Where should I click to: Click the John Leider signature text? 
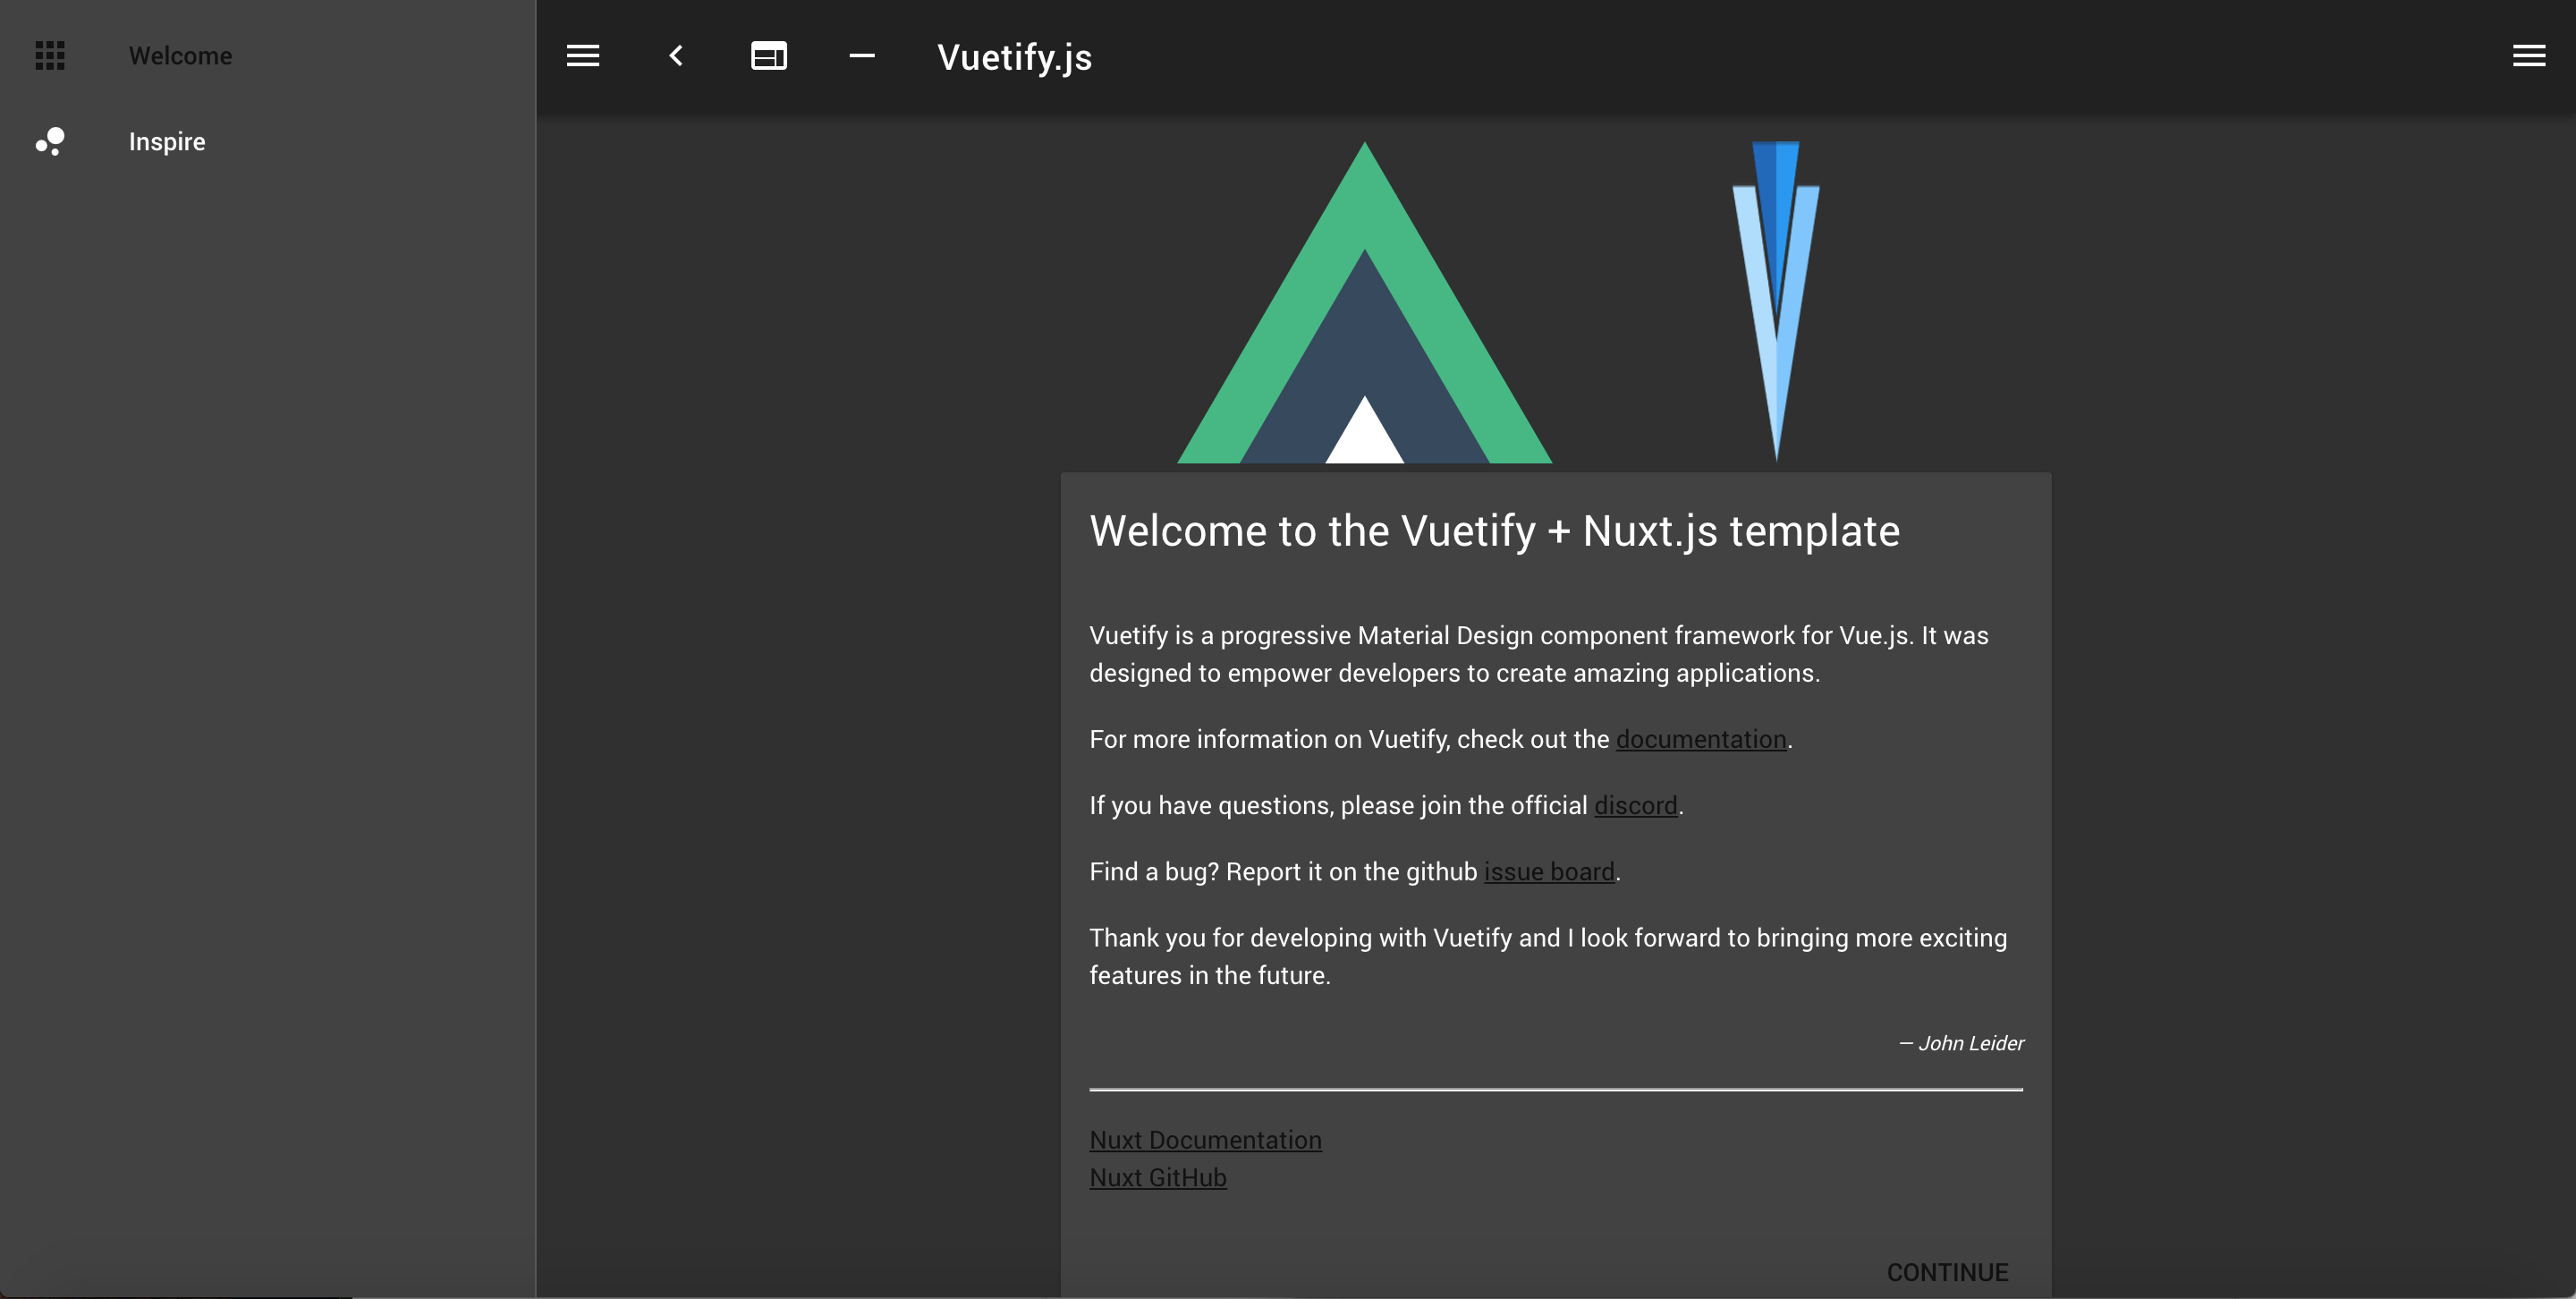click(1961, 1043)
